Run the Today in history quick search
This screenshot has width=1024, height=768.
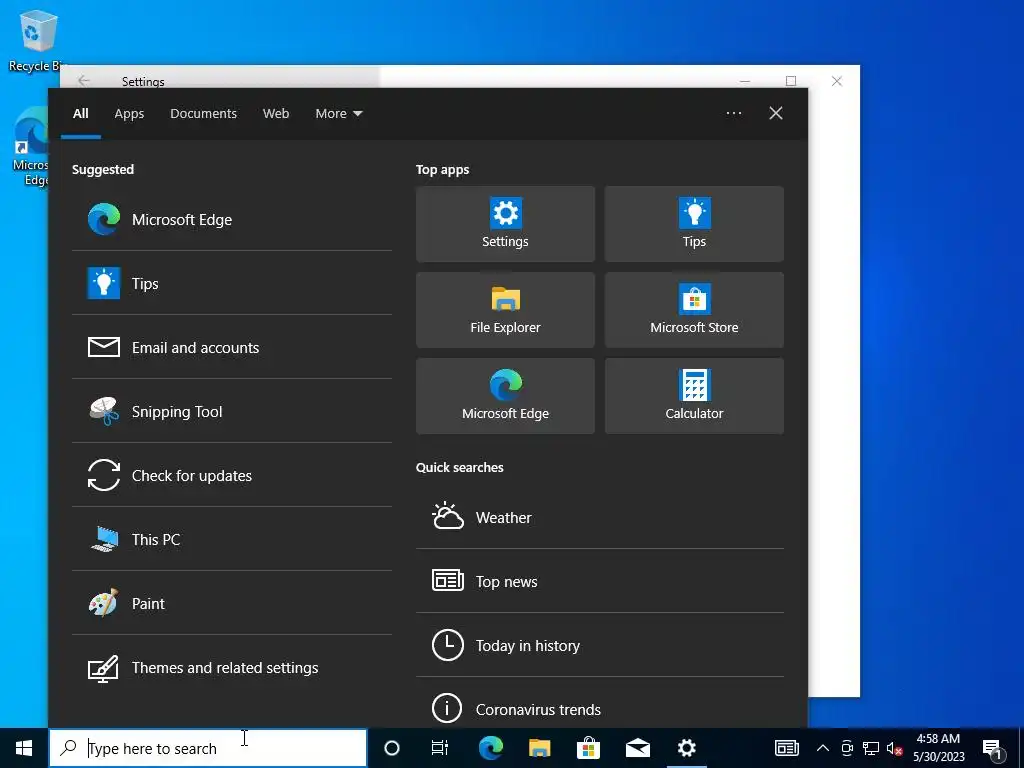pyautogui.click(x=600, y=645)
